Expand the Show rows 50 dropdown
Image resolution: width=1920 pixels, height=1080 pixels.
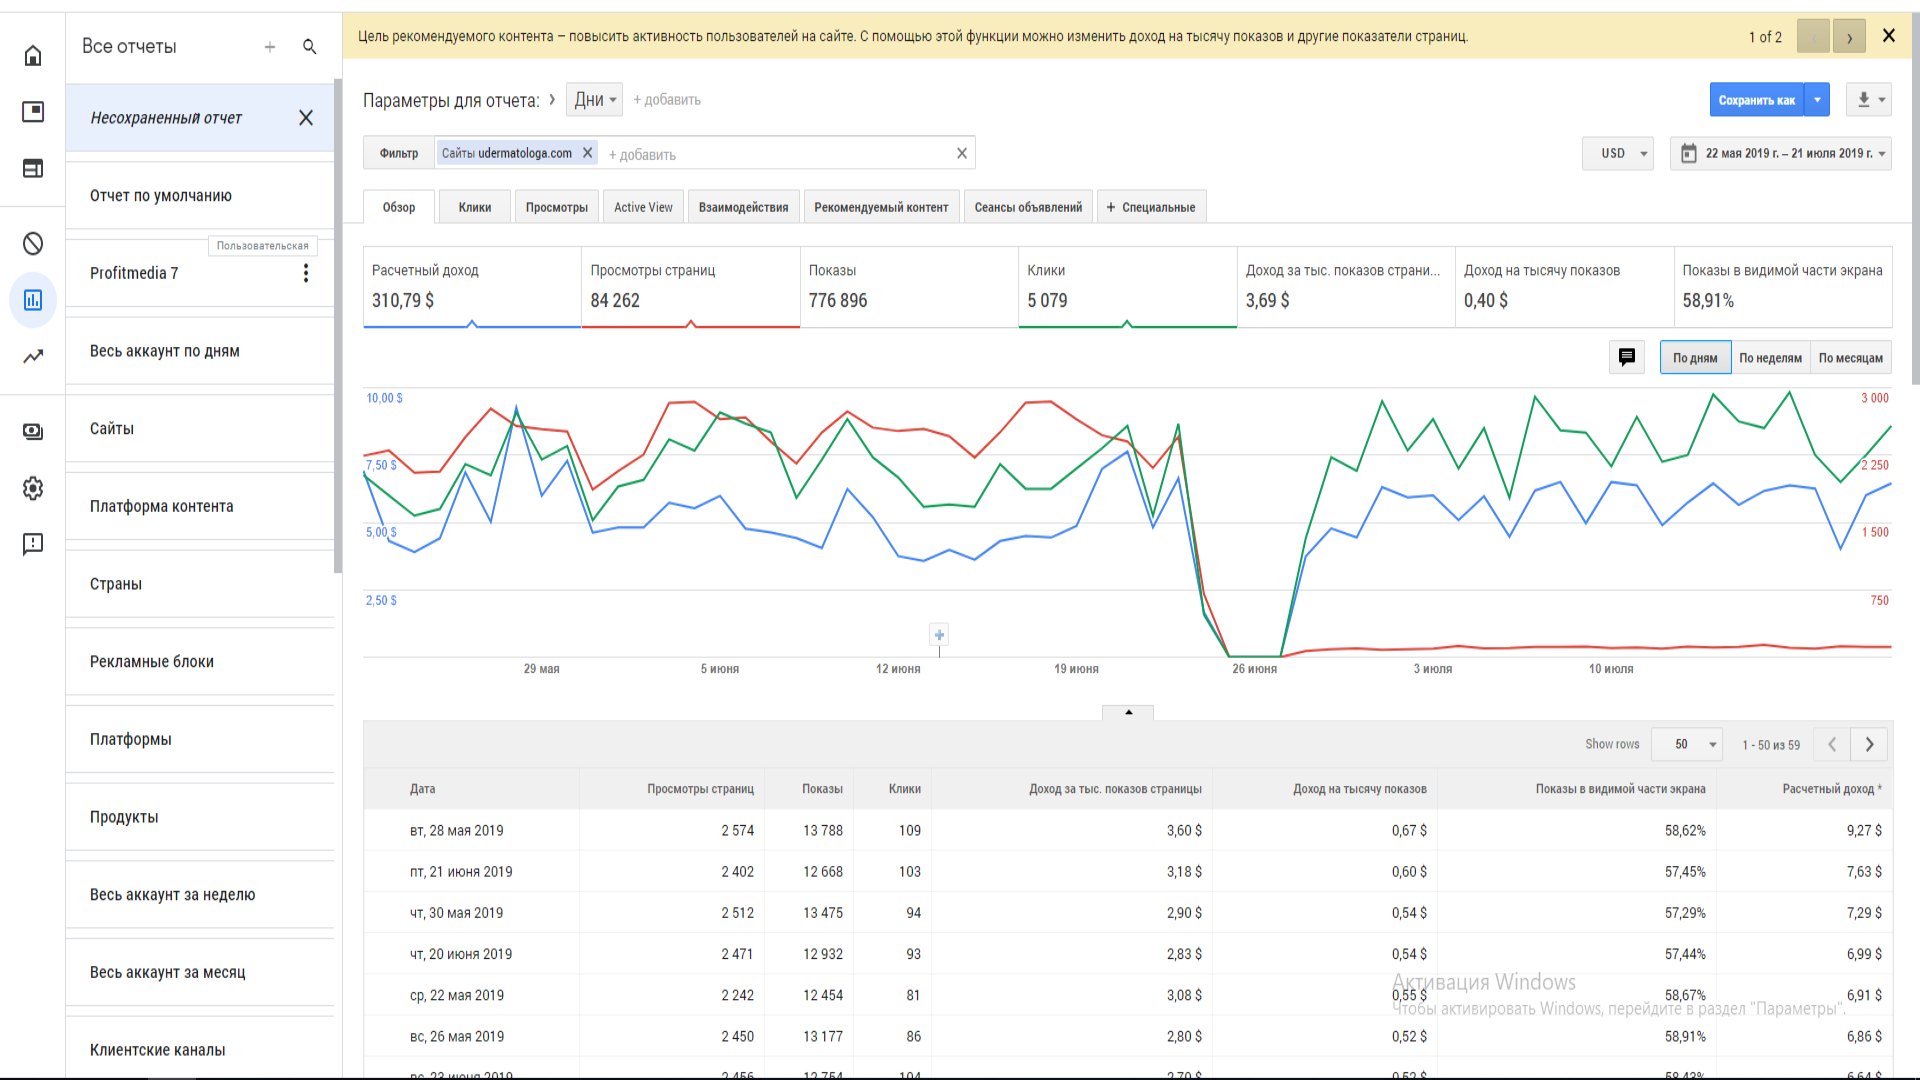[x=1686, y=744]
